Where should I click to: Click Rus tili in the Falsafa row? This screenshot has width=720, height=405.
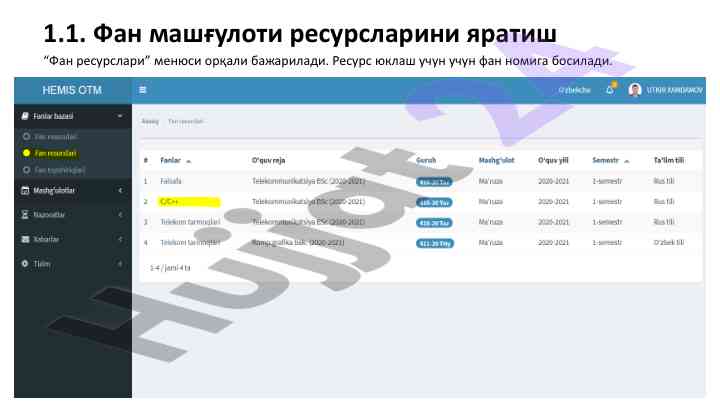tap(664, 181)
